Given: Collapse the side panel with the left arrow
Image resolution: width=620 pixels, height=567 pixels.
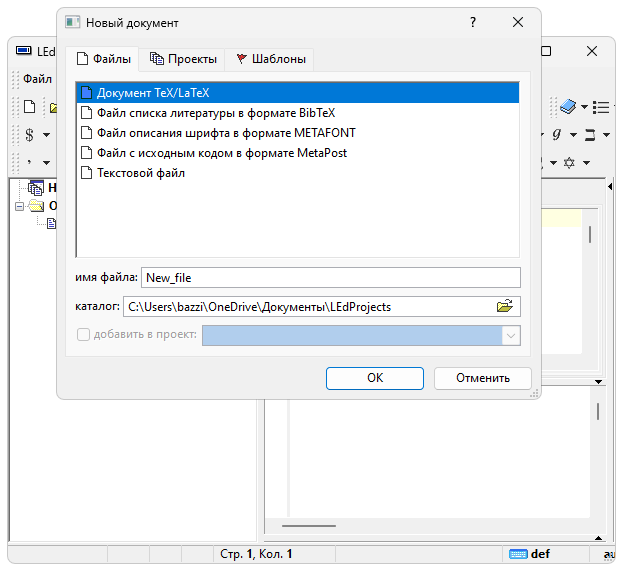Looking at the screenshot, I should [x=610, y=186].
